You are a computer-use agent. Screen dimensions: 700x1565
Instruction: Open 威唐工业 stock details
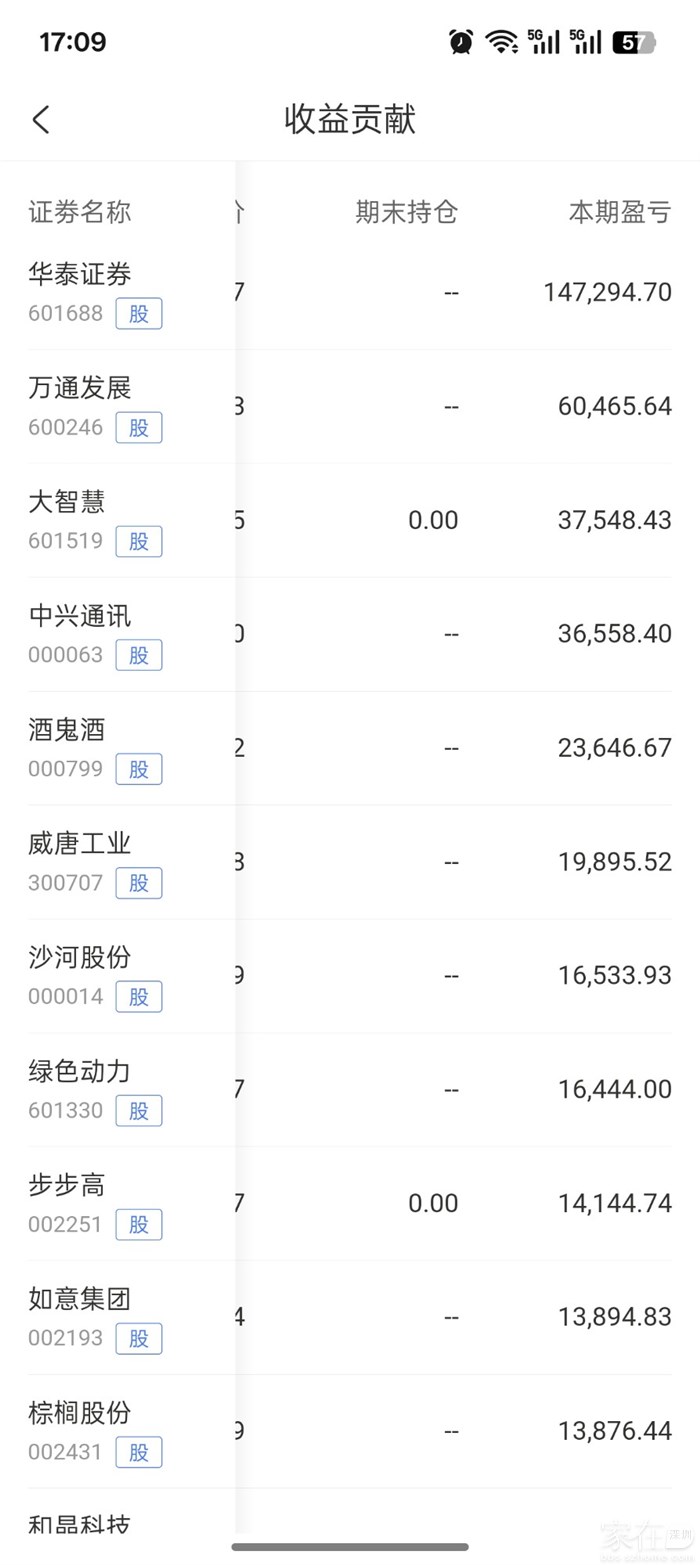[x=80, y=844]
